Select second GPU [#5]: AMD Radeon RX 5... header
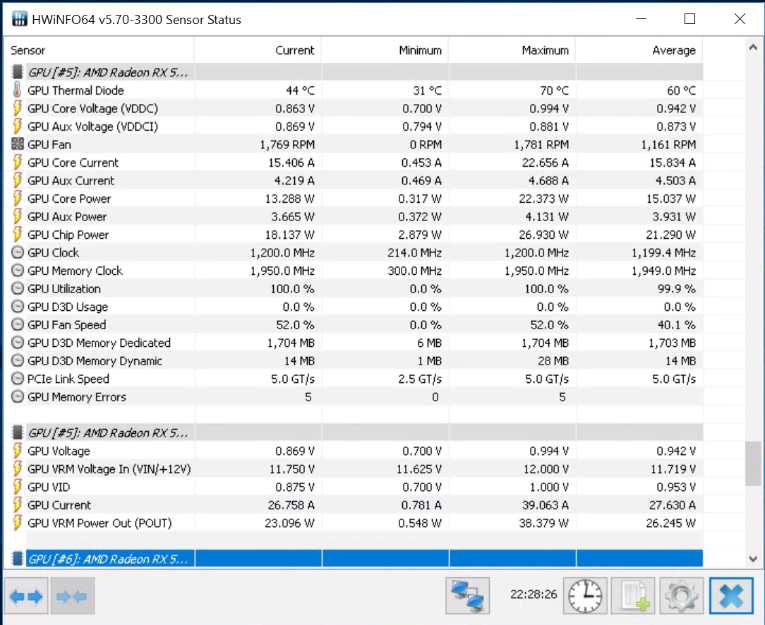This screenshot has height=625, width=765. [x=108, y=433]
